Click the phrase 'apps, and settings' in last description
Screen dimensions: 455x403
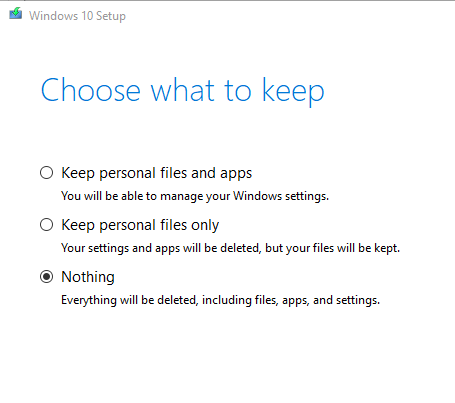331,300
